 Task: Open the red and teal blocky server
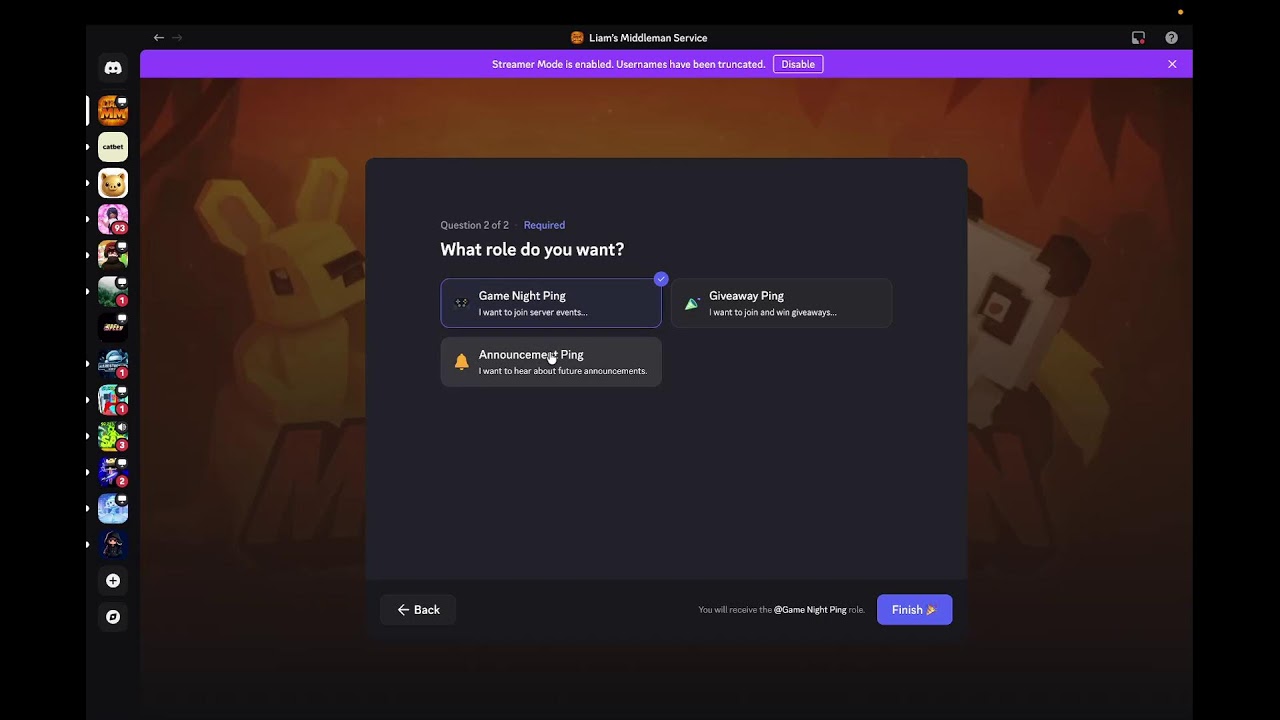coord(113,400)
